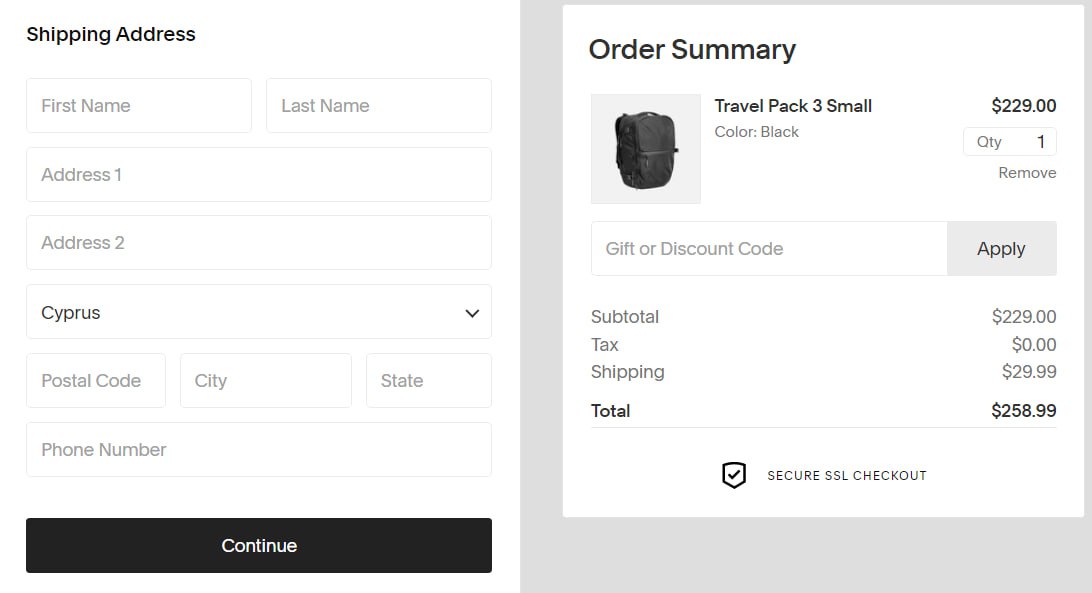Focus the Phone Number field
This screenshot has width=1092, height=593.
click(x=258, y=450)
